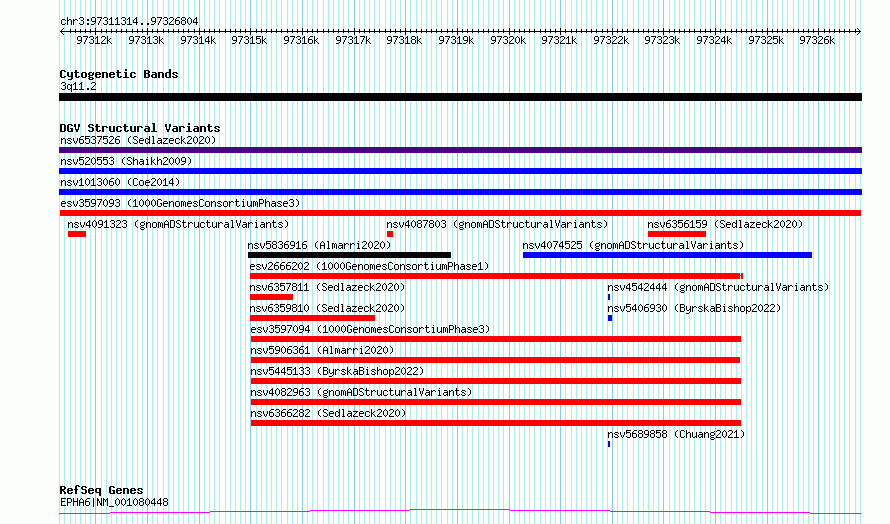The image size is (890, 524).
Task: Open the nsv6356159 (Sedlazeck2020) label
Action: pyautogui.click(x=725, y=224)
